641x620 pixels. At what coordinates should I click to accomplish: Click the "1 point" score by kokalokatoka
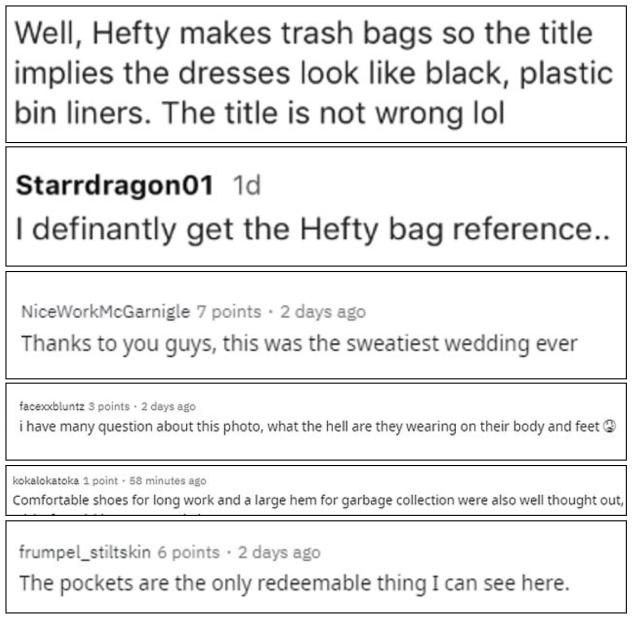tap(101, 481)
